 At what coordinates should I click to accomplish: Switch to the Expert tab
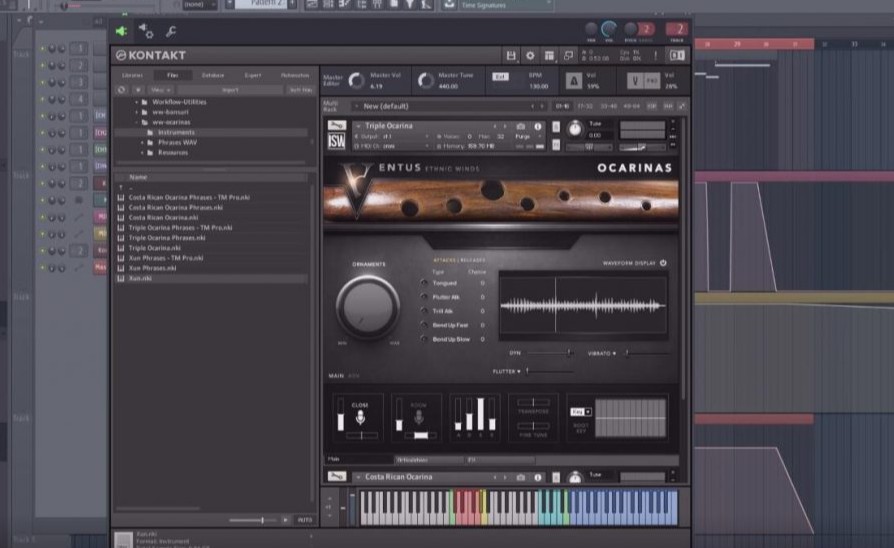tap(253, 75)
